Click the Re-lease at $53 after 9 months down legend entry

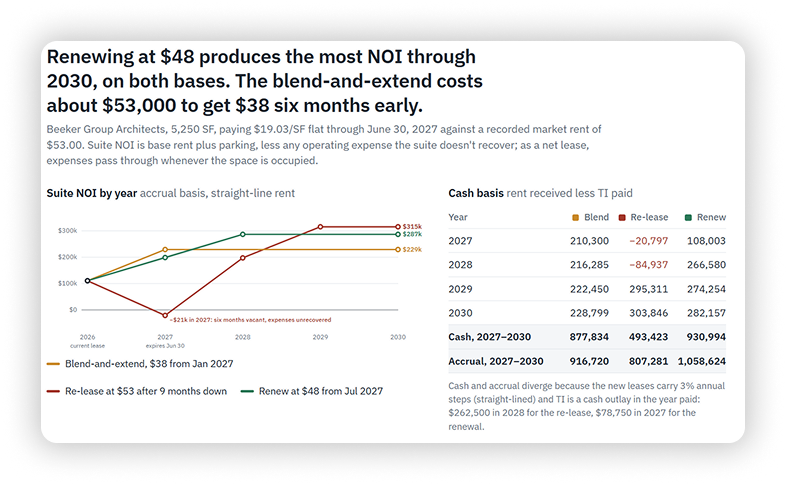point(137,391)
